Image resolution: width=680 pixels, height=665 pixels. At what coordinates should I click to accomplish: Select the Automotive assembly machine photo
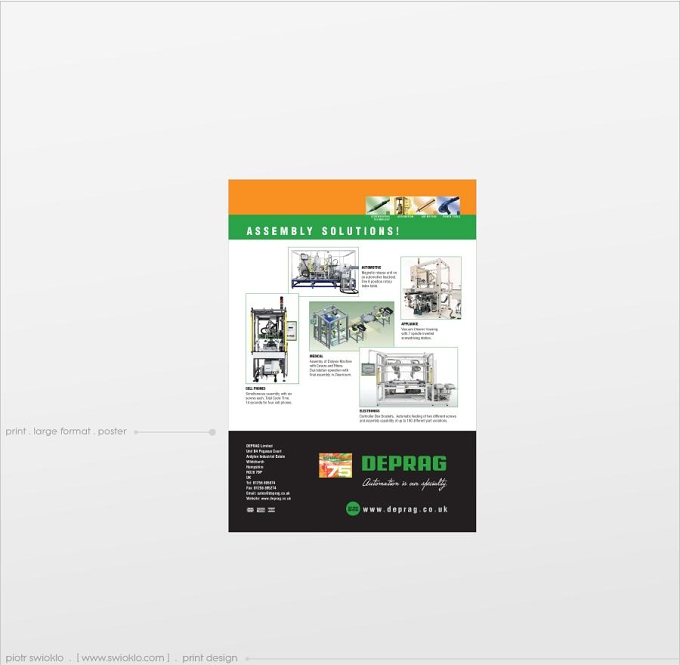click(x=324, y=272)
